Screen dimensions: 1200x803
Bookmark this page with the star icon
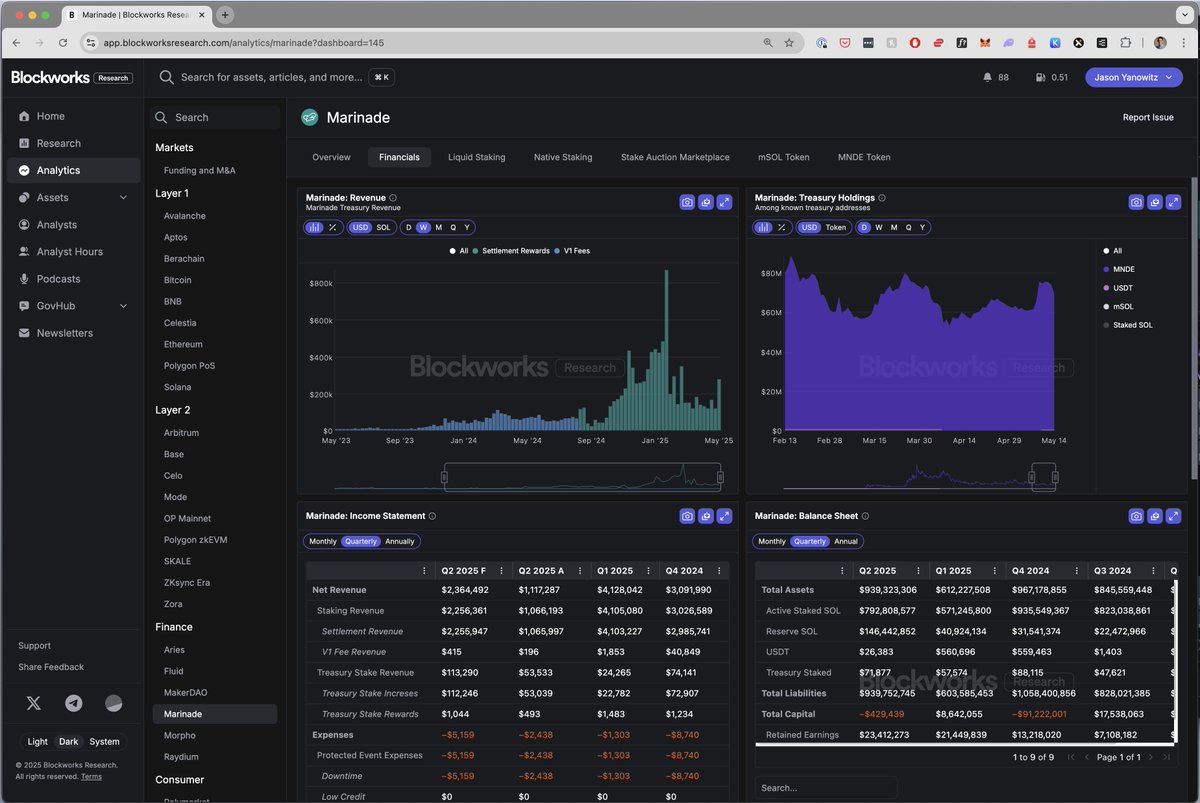click(x=789, y=43)
